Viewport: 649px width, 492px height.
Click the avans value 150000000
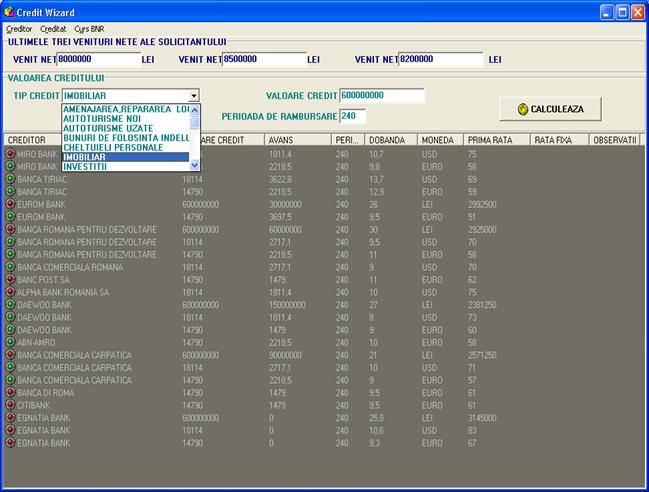coord(287,305)
